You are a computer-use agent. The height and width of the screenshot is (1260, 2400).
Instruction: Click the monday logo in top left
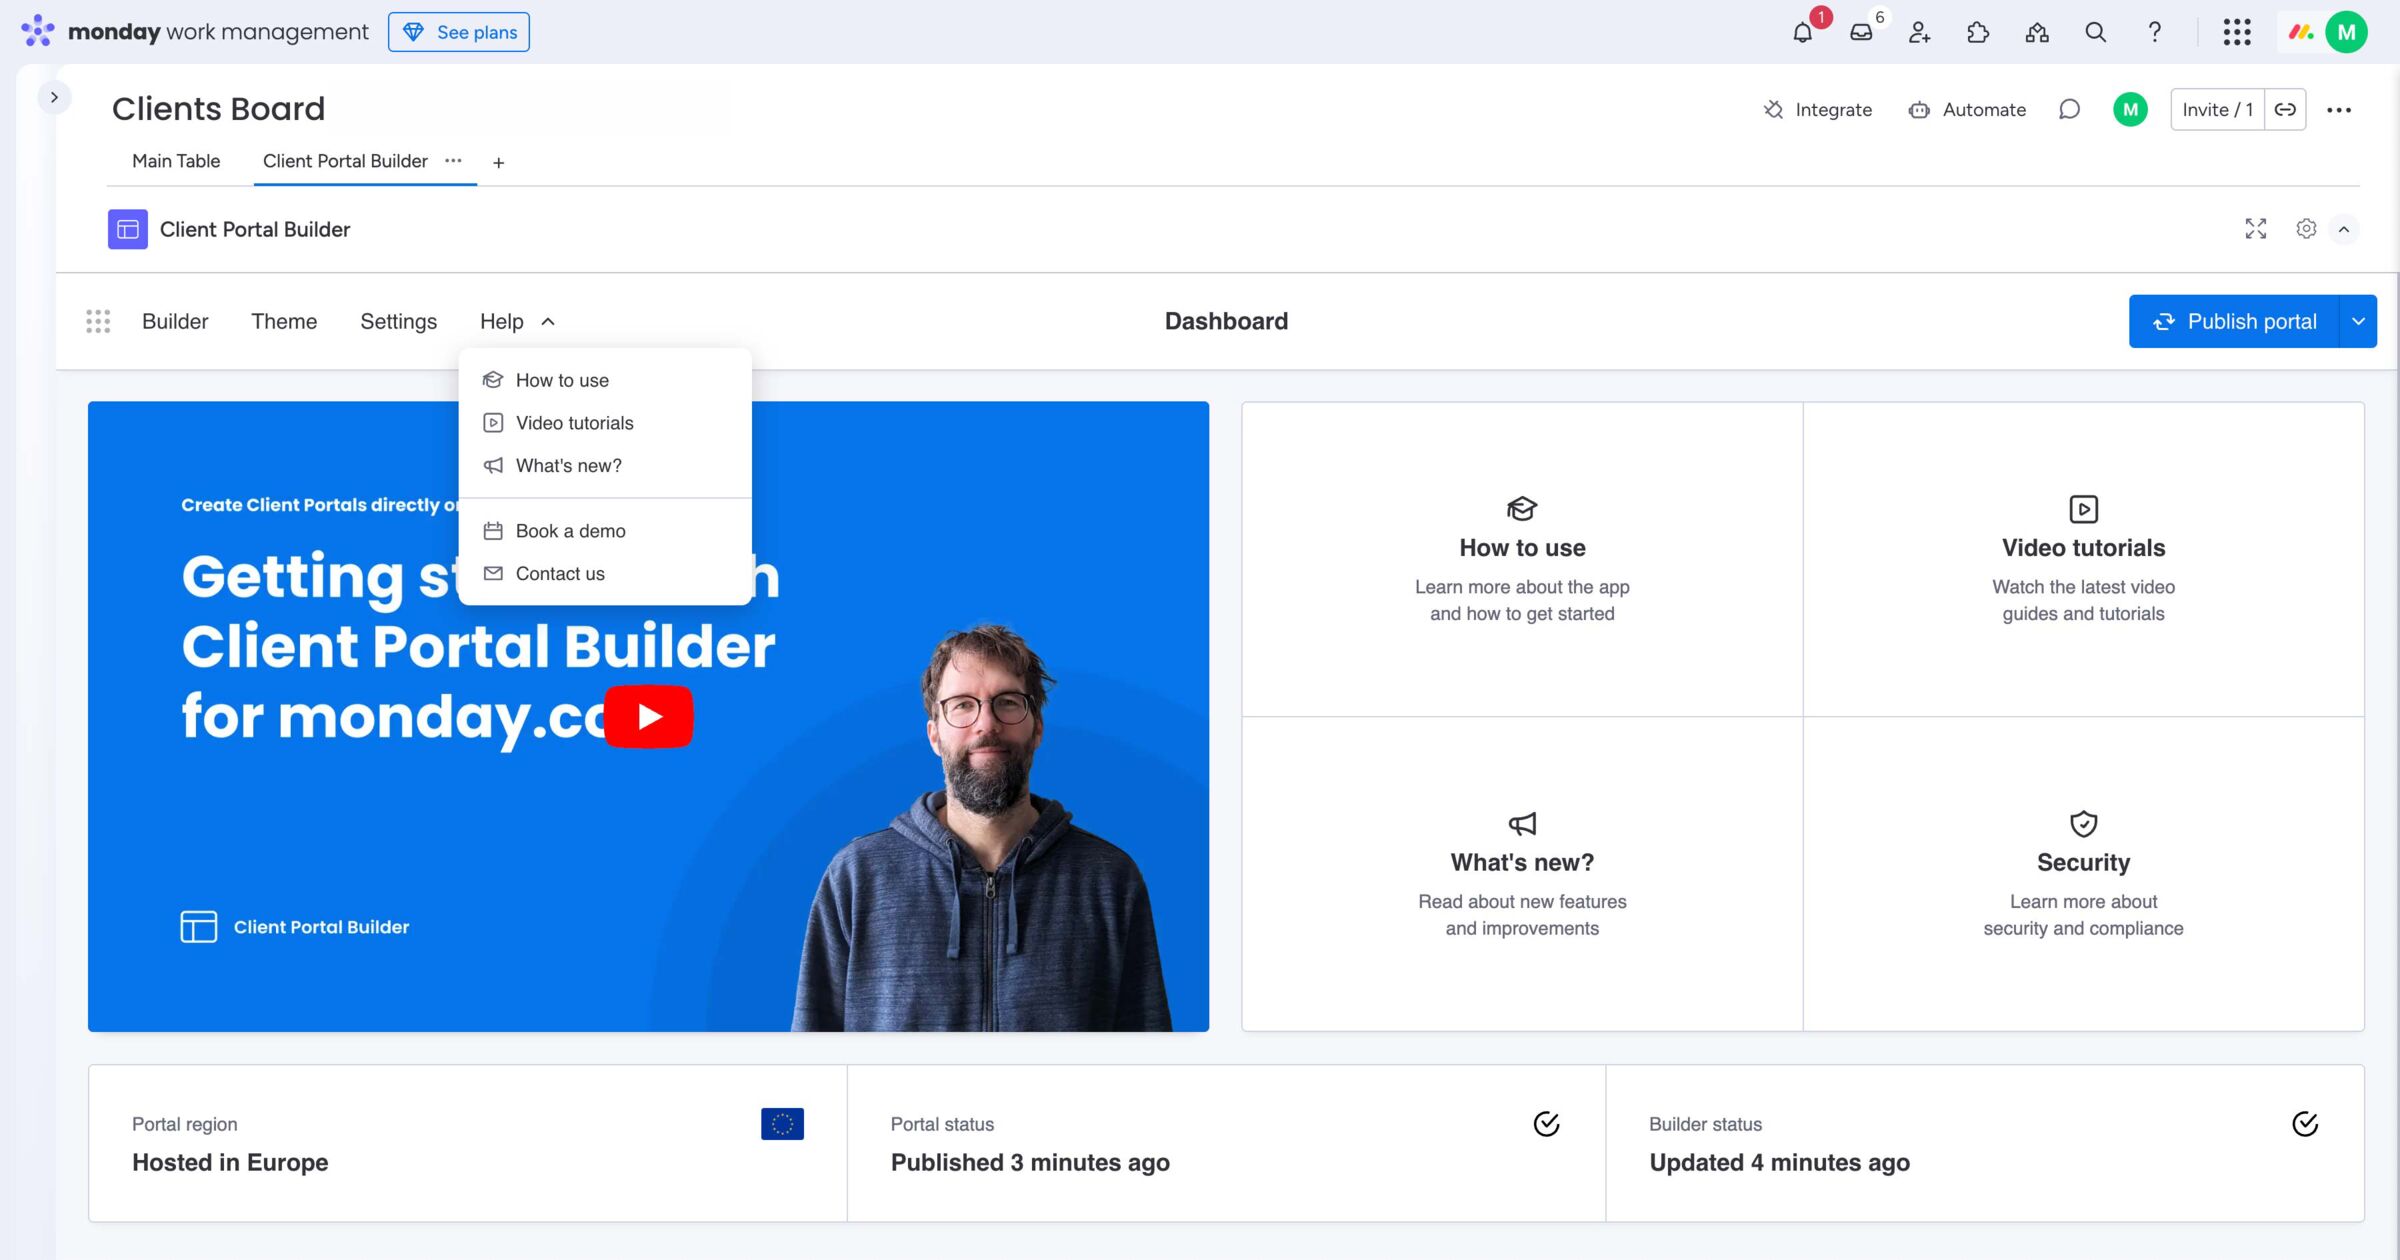(x=38, y=31)
